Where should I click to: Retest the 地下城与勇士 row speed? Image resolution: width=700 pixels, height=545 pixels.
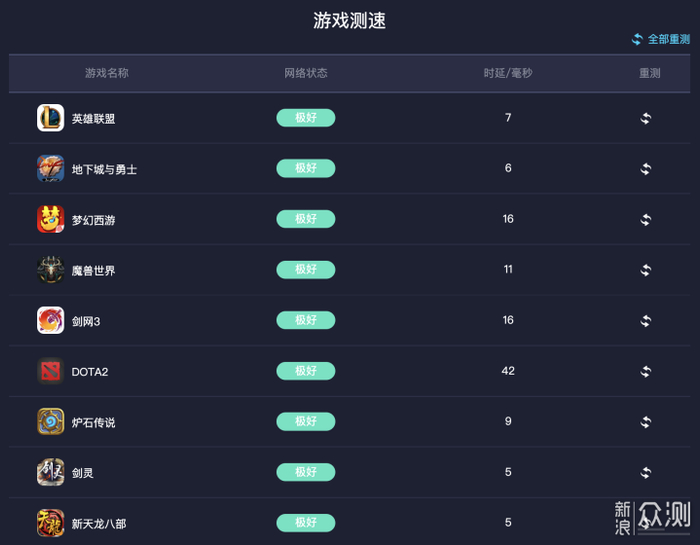point(646,169)
